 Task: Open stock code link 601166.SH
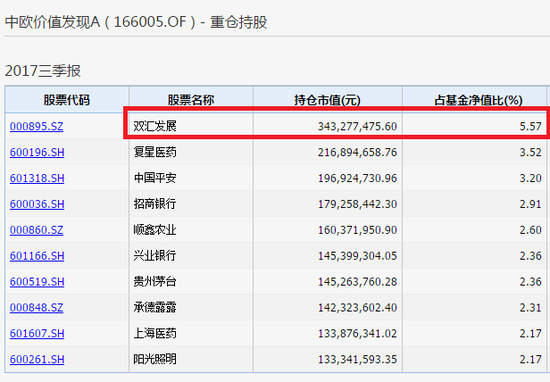37,256
